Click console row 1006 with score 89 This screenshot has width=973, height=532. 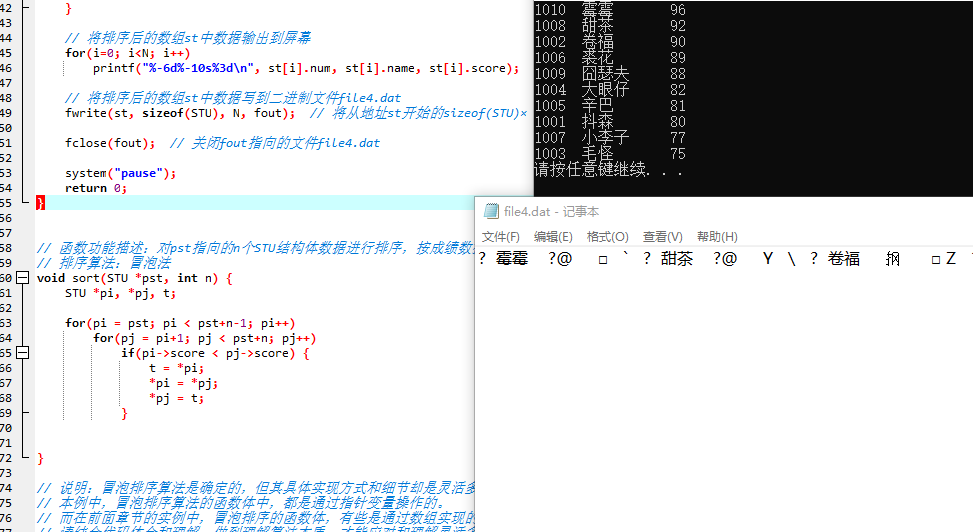[610, 58]
